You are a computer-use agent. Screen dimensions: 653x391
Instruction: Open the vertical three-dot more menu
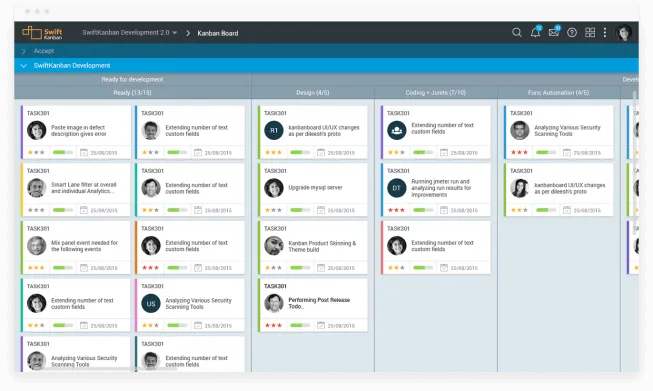tap(605, 32)
